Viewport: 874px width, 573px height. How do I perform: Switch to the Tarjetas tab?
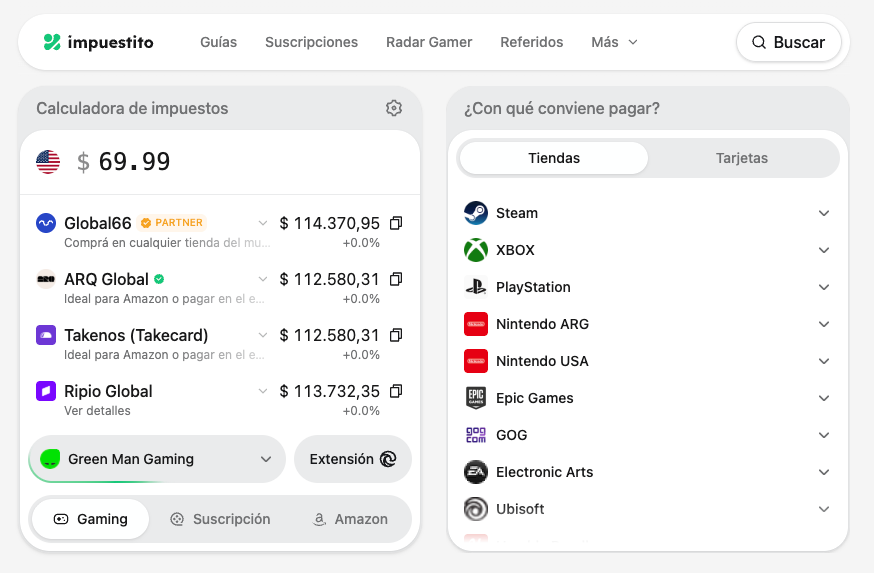[x=742, y=158]
